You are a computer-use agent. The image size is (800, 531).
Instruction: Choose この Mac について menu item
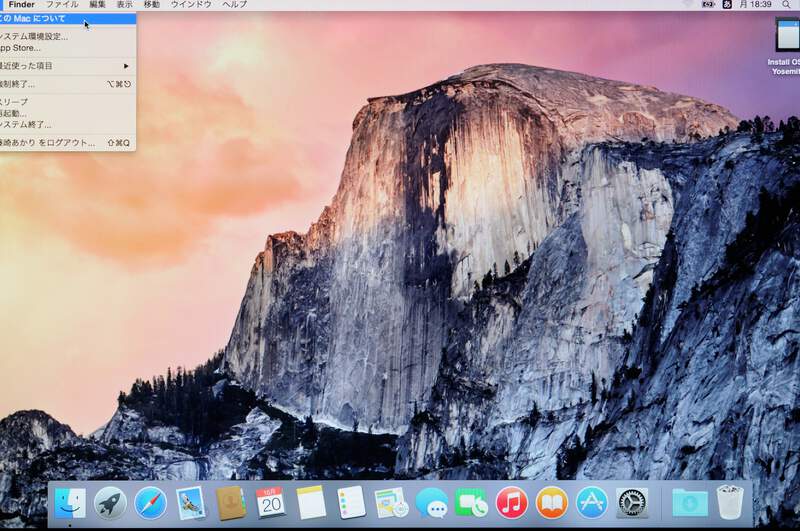pyautogui.click(x=68, y=19)
